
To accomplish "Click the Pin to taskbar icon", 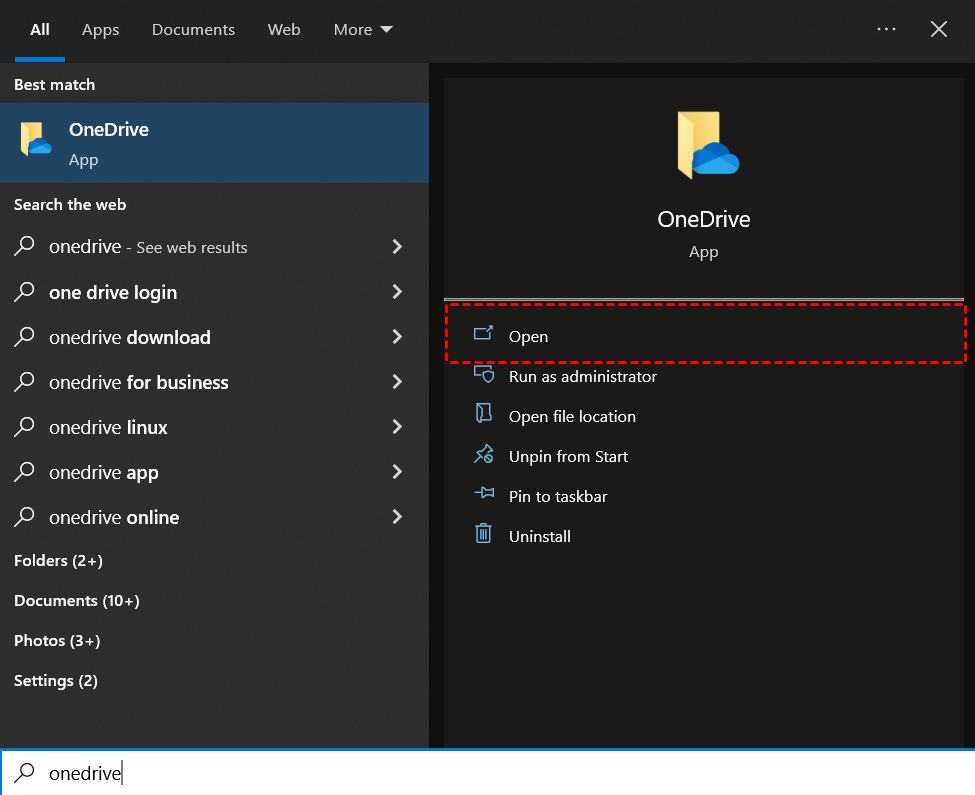I will (484, 496).
